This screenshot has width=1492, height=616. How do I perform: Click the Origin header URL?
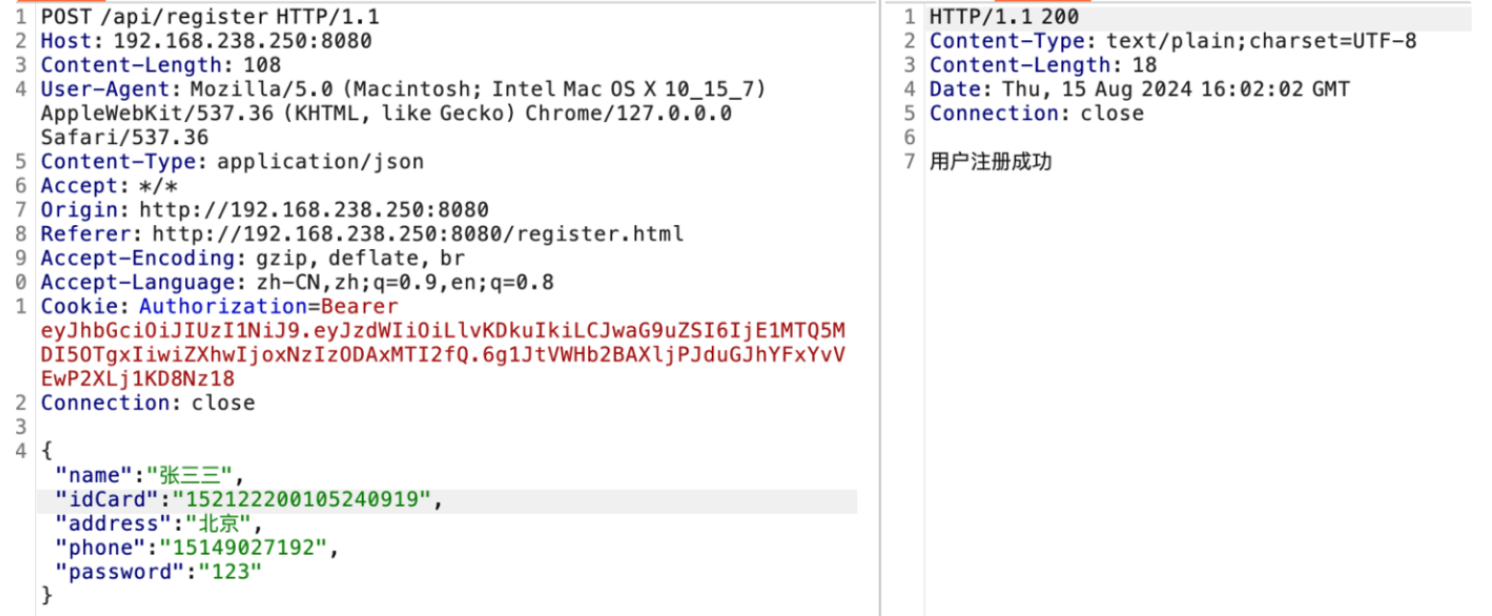coord(314,210)
